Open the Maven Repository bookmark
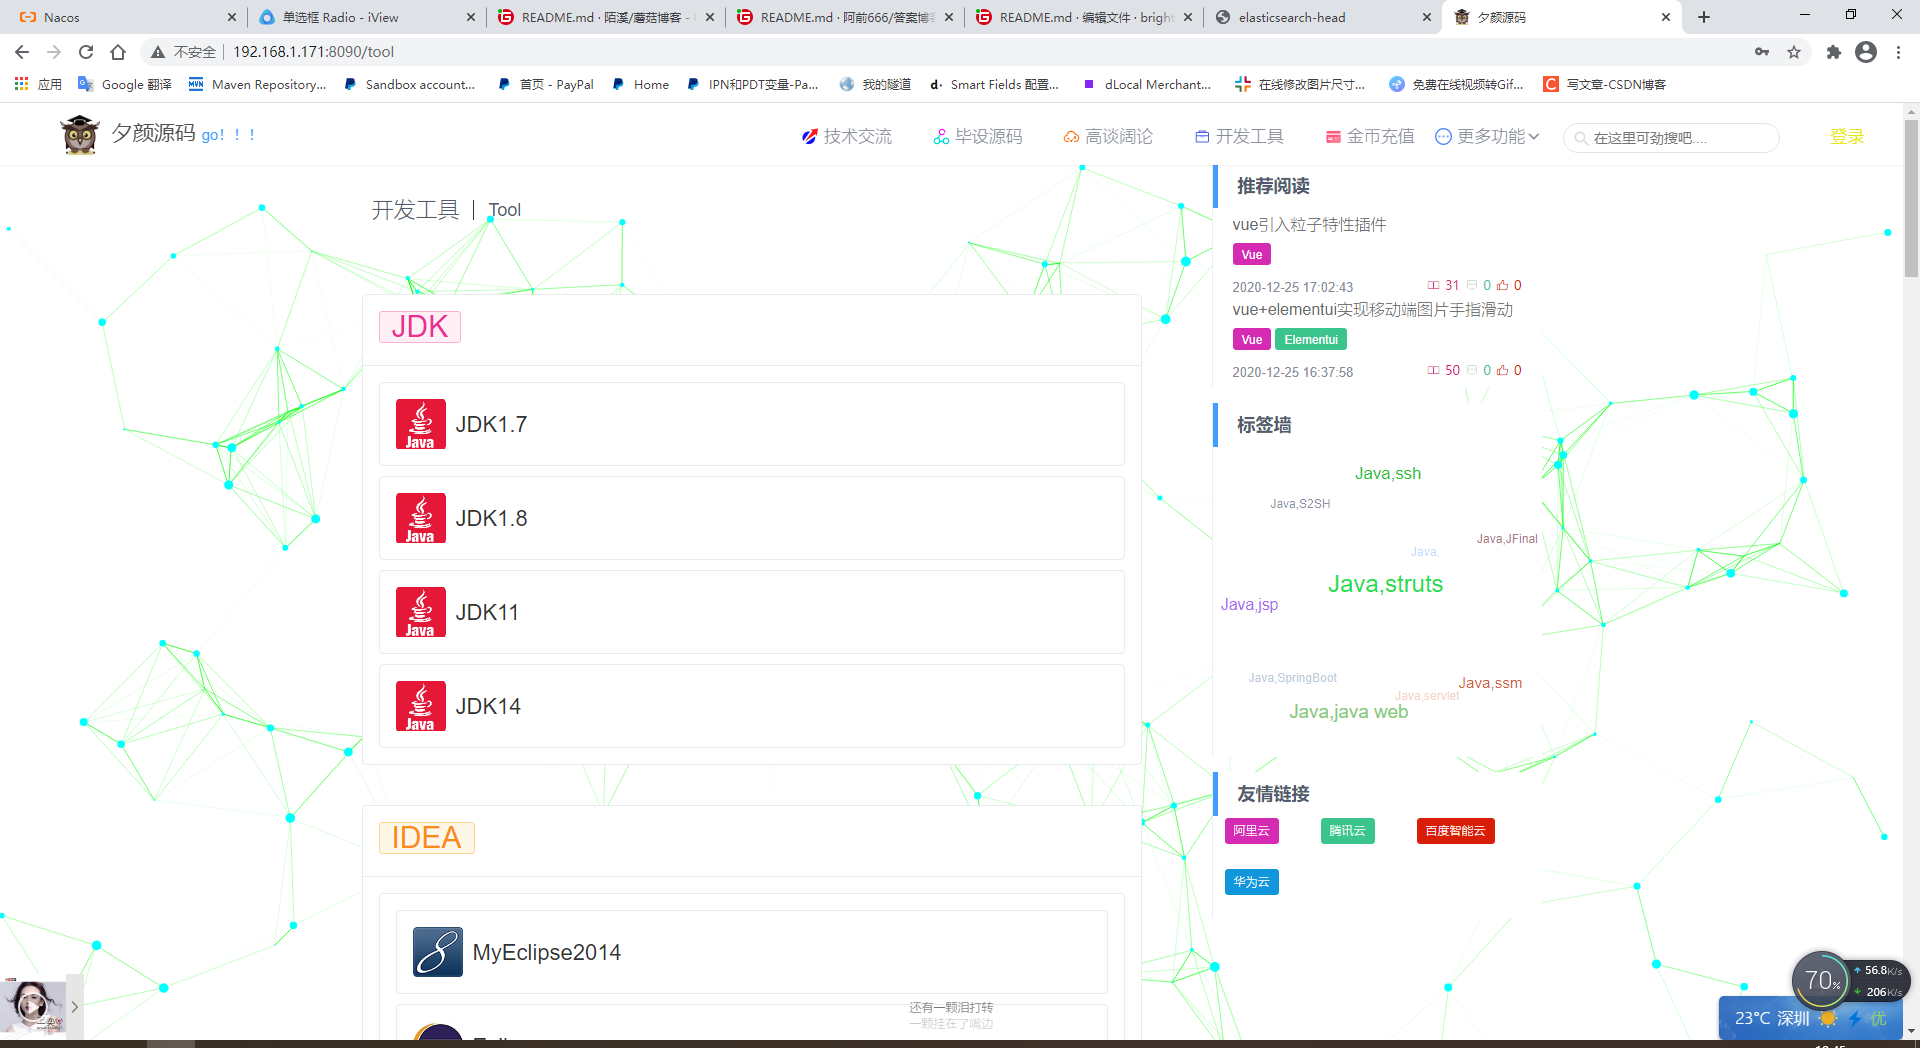 tap(258, 84)
